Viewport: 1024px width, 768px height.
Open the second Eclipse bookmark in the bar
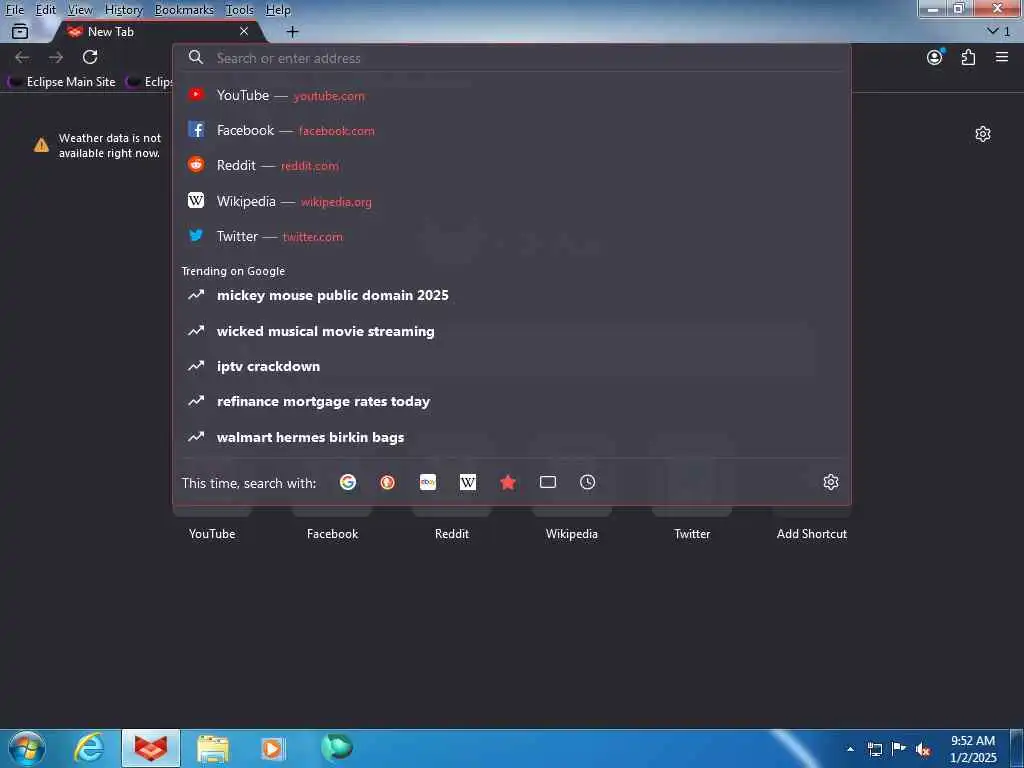coord(149,82)
